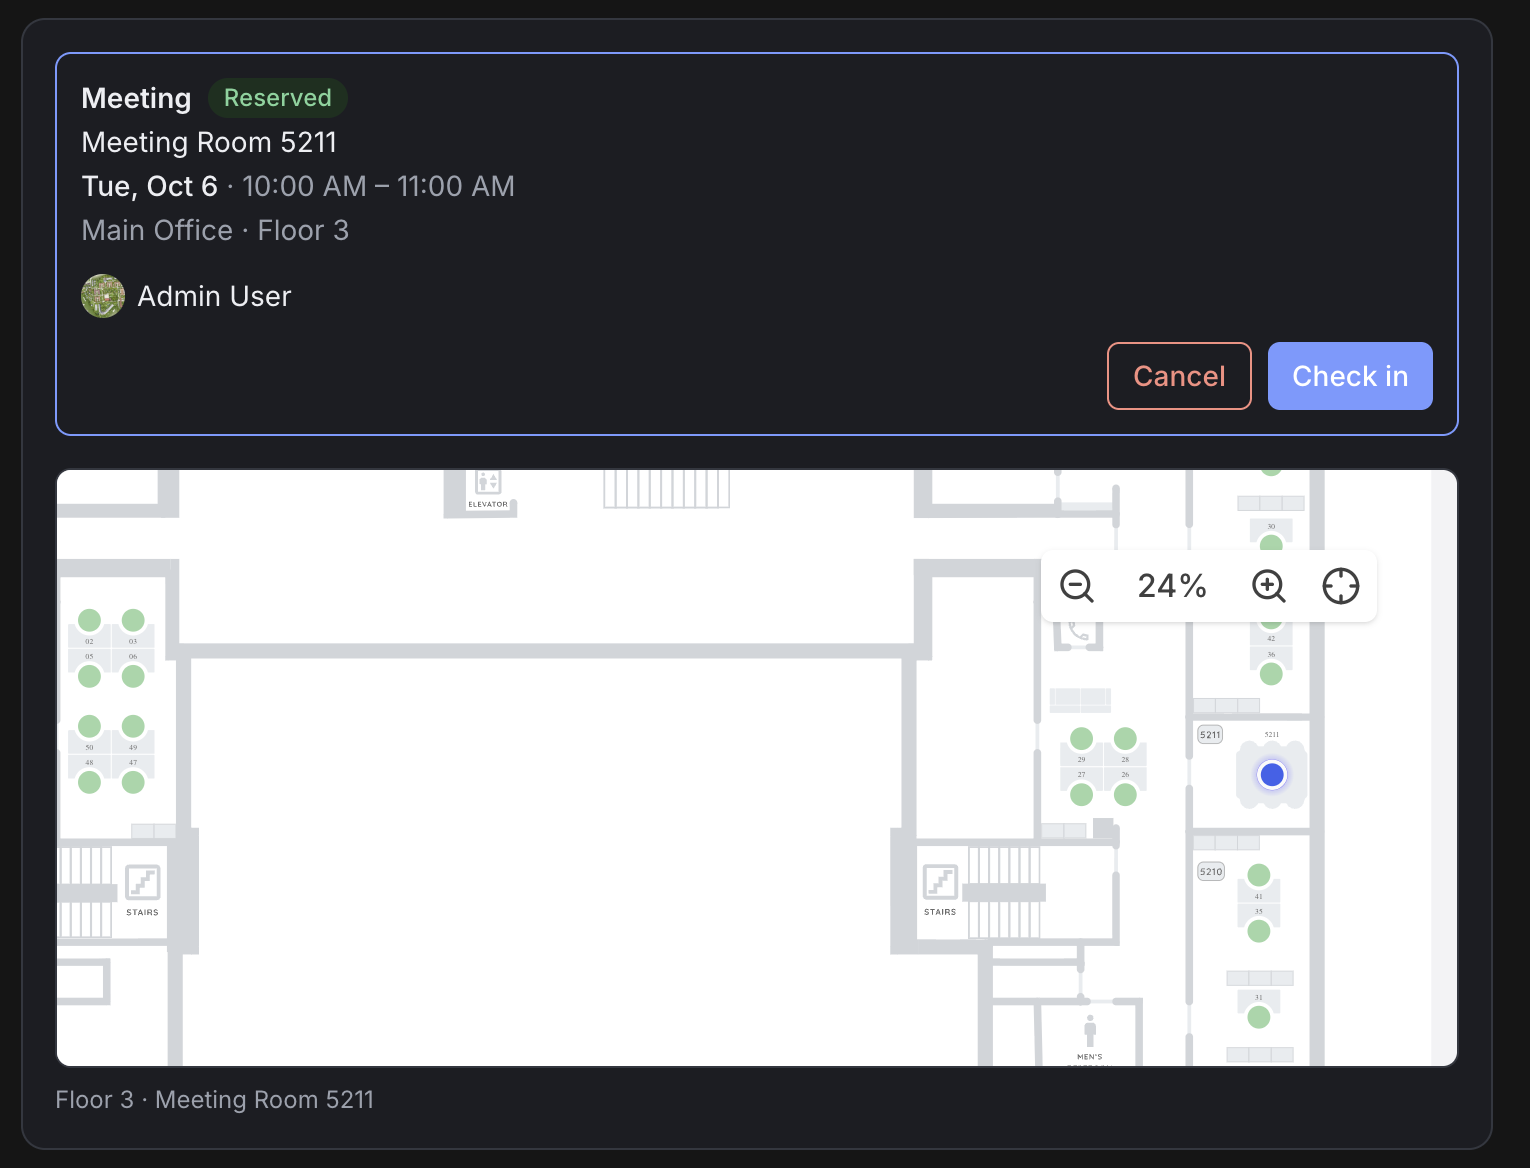Image resolution: width=1530 pixels, height=1168 pixels.
Task: Select available desk 41 dot
Action: coord(1259,875)
